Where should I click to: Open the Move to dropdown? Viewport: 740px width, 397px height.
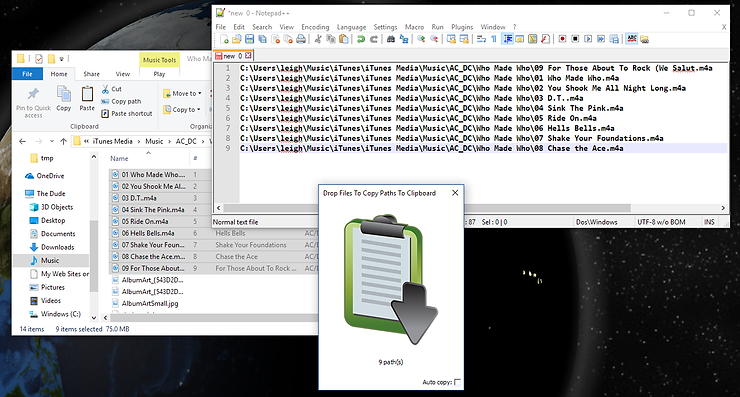182,93
